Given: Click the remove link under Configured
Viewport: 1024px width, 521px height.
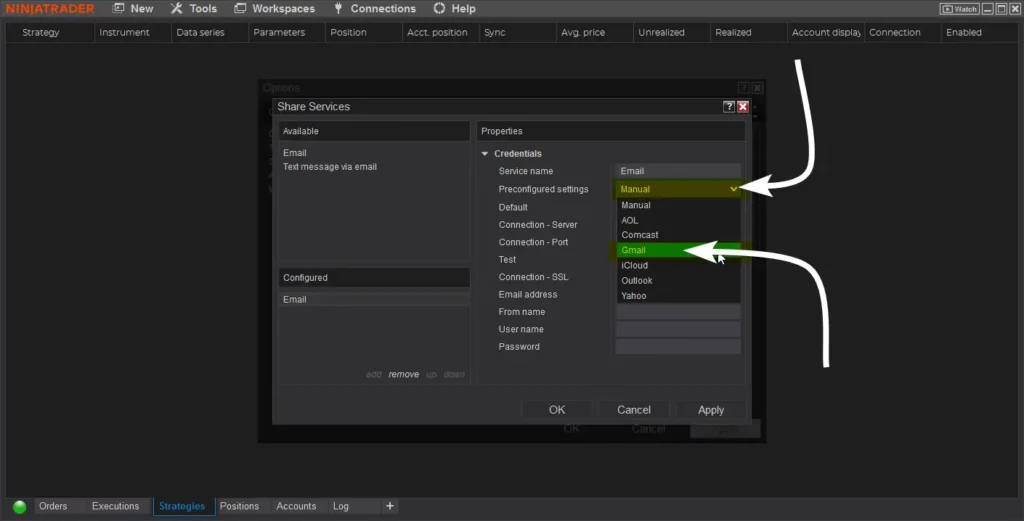Looking at the screenshot, I should 404,374.
